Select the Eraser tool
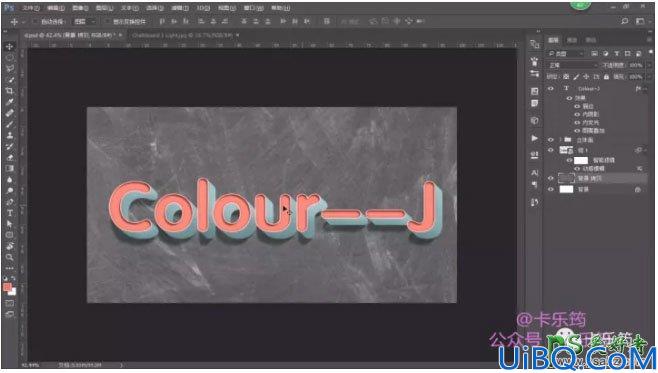Screen dimensions: 658x373 tap(9, 157)
